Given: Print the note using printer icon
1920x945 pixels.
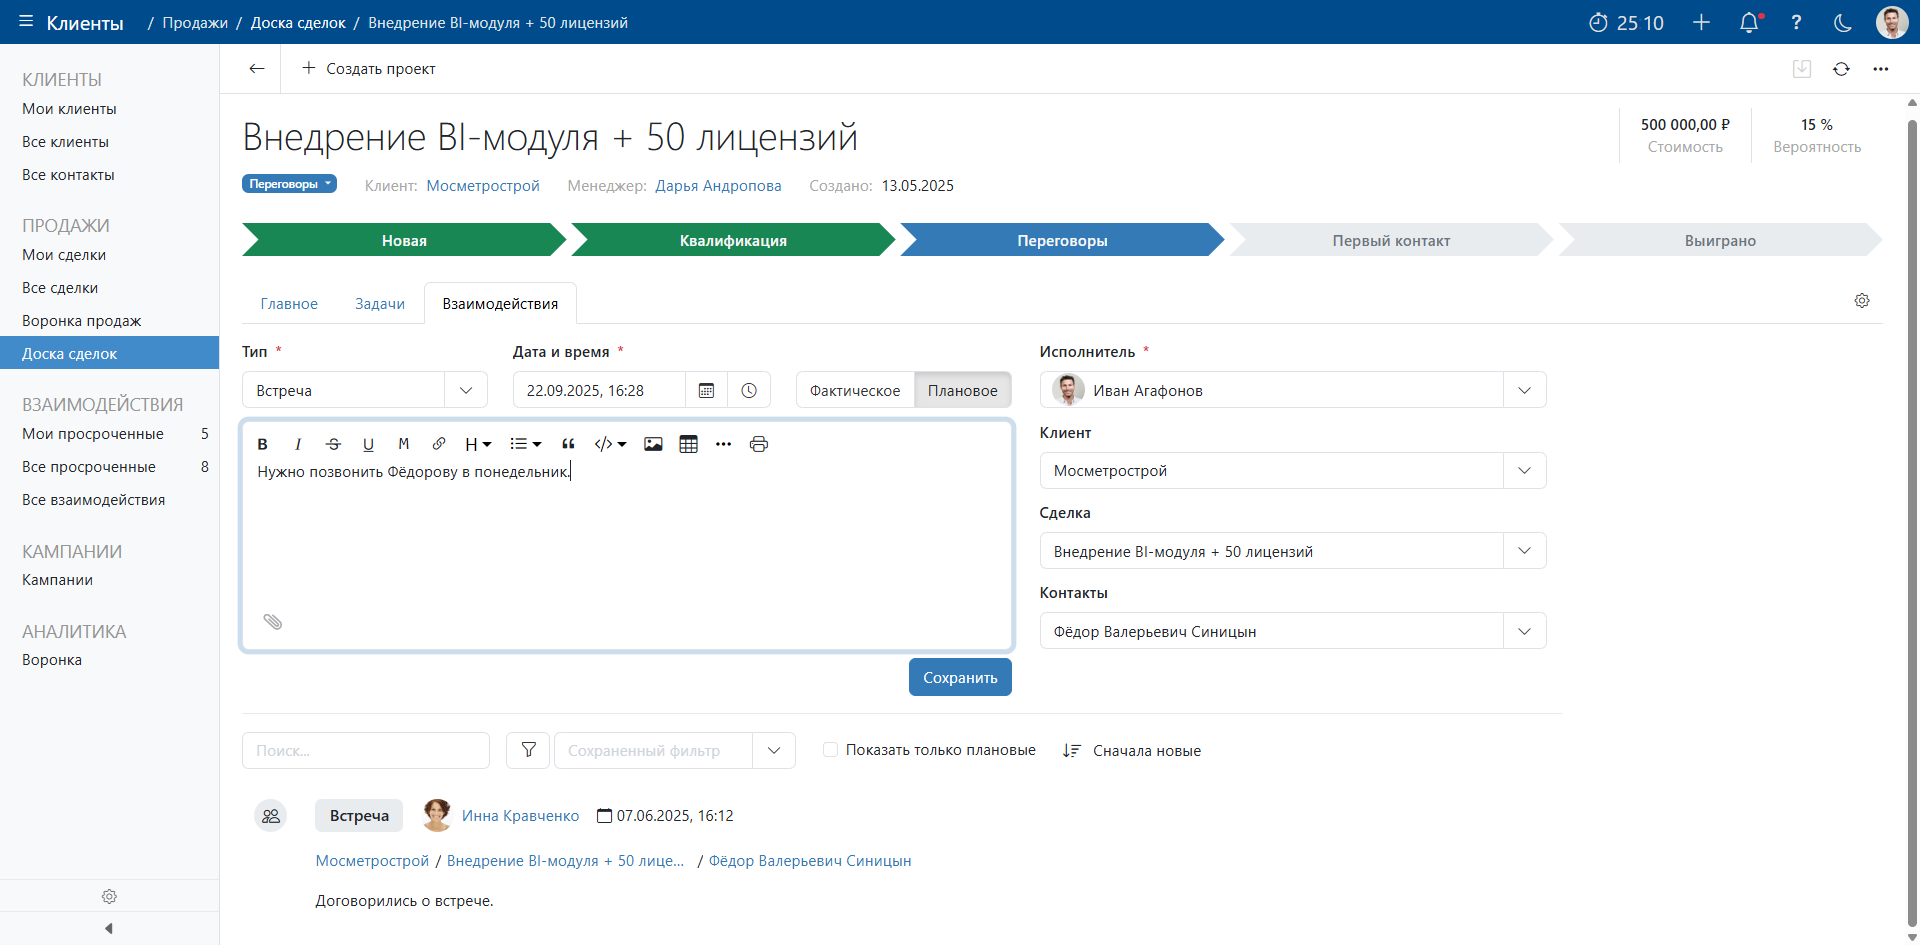Looking at the screenshot, I should click(x=759, y=444).
